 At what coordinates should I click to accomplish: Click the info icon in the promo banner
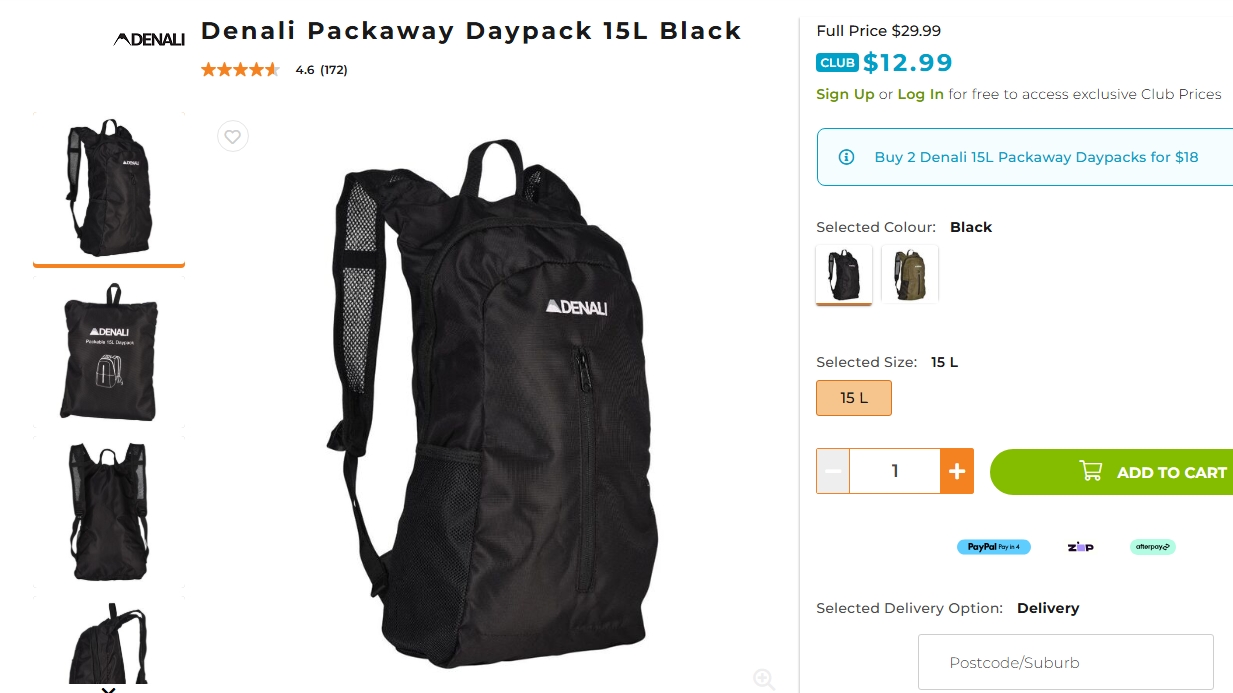coord(846,157)
